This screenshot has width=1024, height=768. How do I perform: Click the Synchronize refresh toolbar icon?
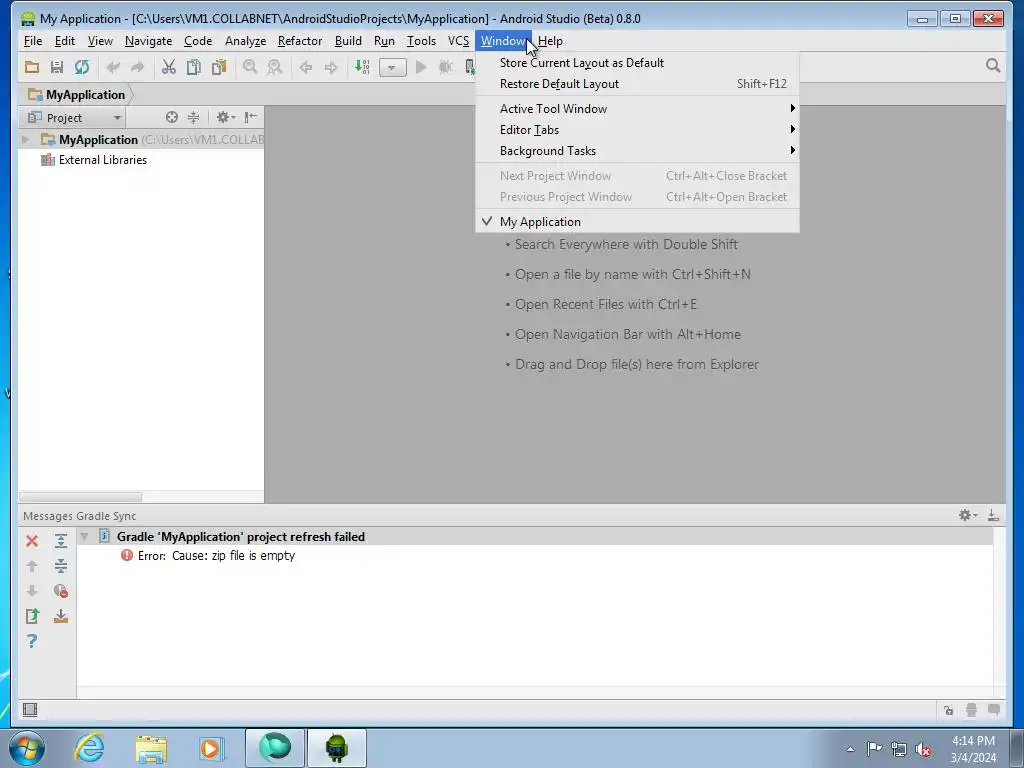[82, 67]
